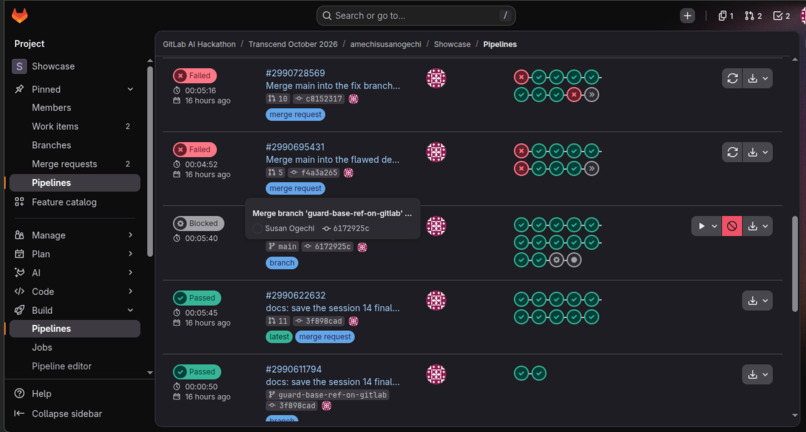Retry pipeline #2990695431

click(732, 152)
